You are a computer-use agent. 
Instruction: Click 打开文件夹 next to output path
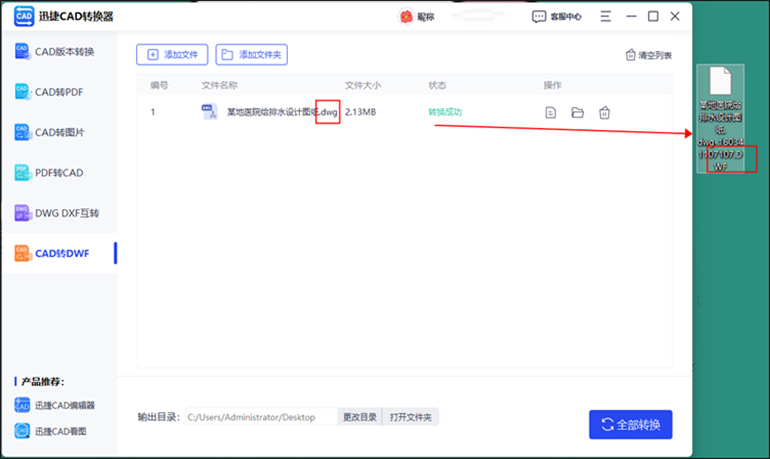pyautogui.click(x=411, y=417)
